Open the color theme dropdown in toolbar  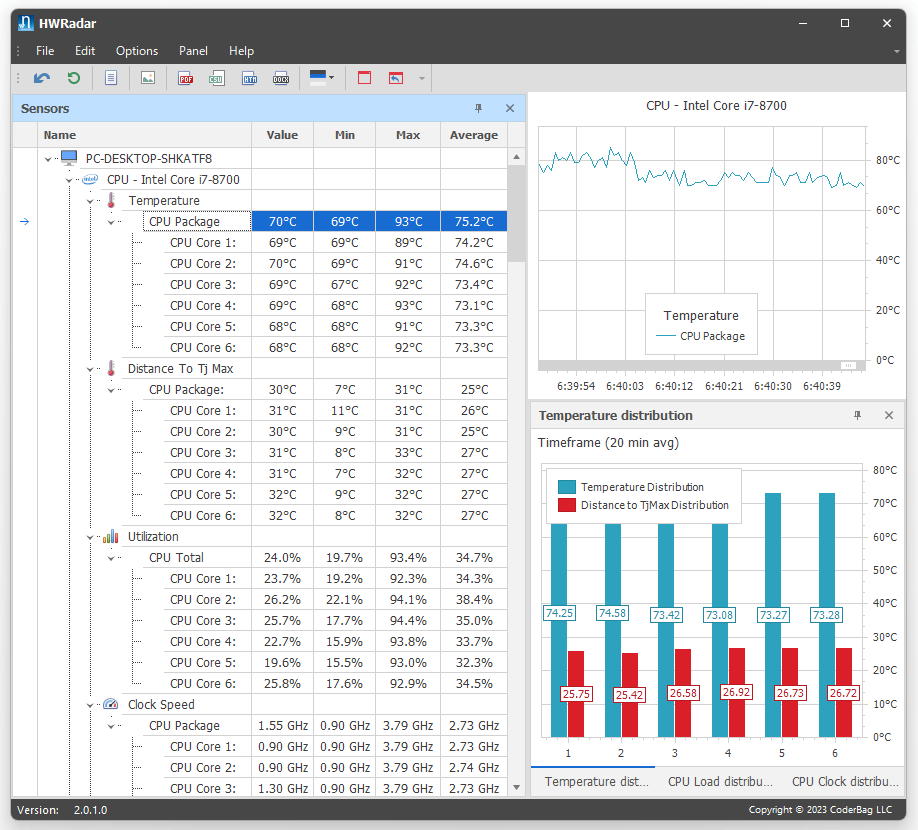(321, 78)
